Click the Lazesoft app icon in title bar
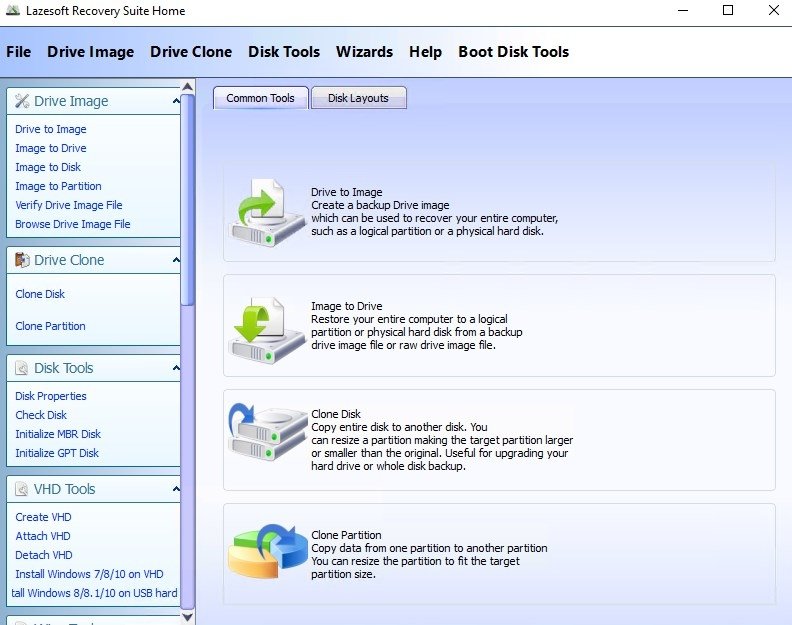Screen dimensions: 792x625 (13, 10)
